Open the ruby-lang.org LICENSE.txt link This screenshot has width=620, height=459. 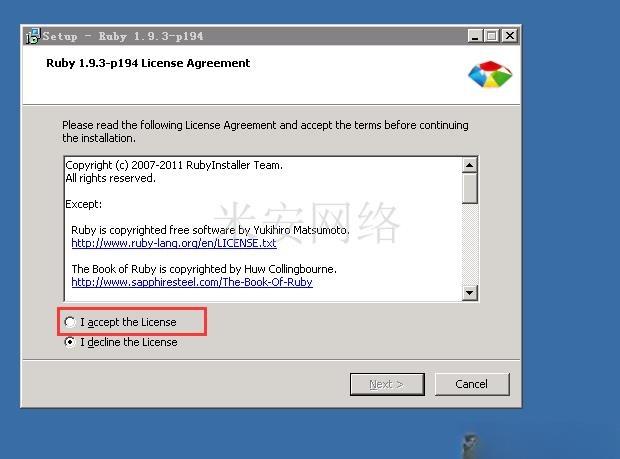click(x=174, y=243)
